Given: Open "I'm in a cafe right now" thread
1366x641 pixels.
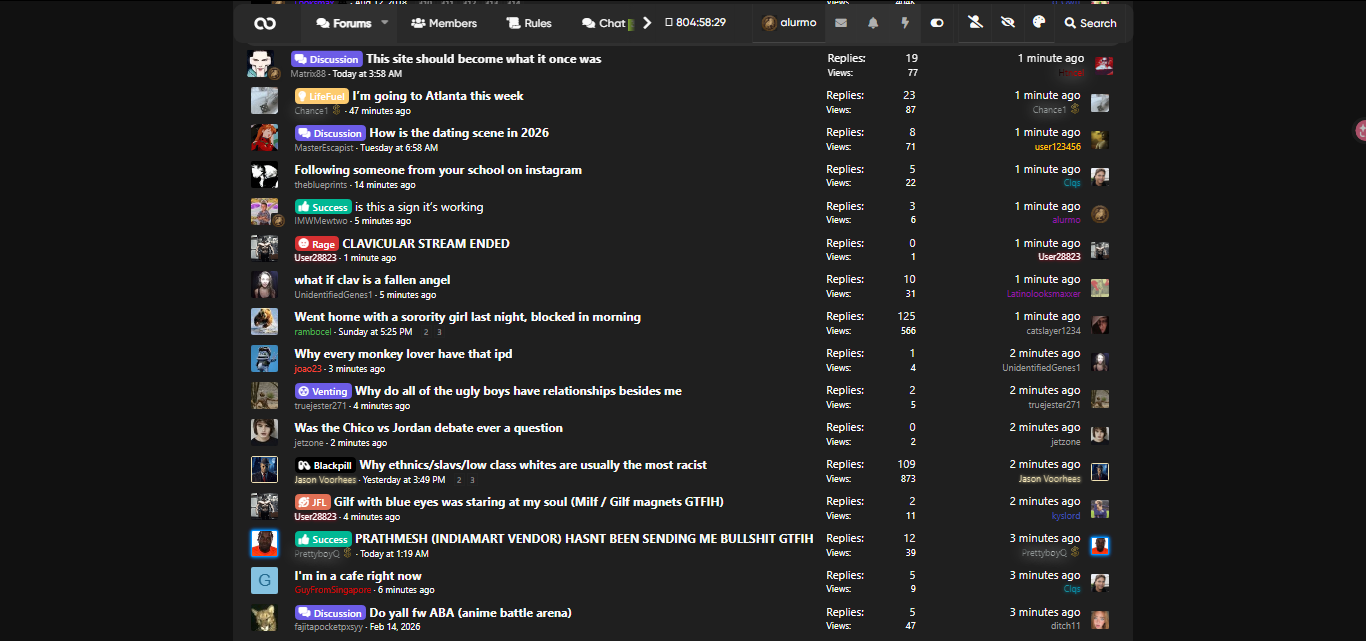Looking at the screenshot, I should 358,576.
